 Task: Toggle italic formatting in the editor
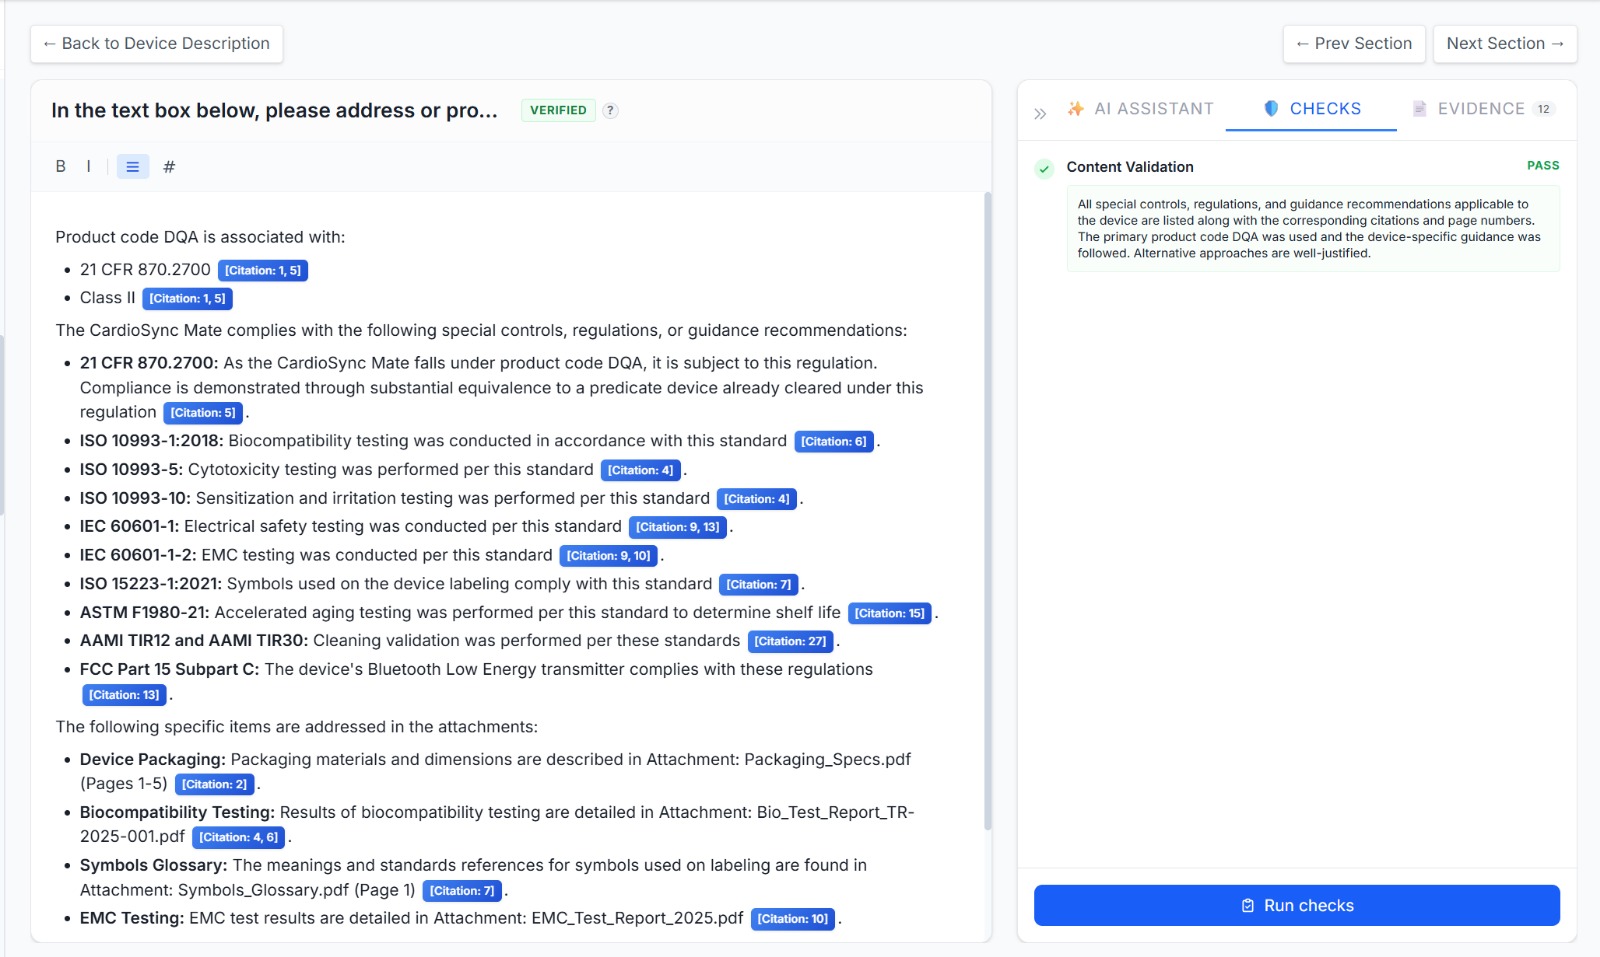coord(88,166)
